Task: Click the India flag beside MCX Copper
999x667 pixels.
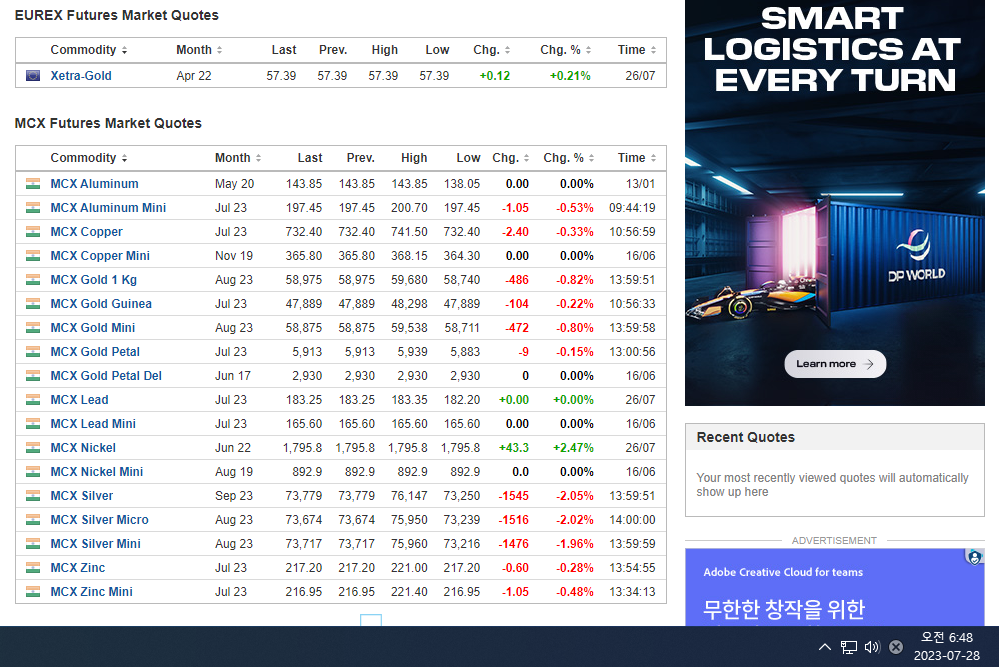Action: pos(32,232)
